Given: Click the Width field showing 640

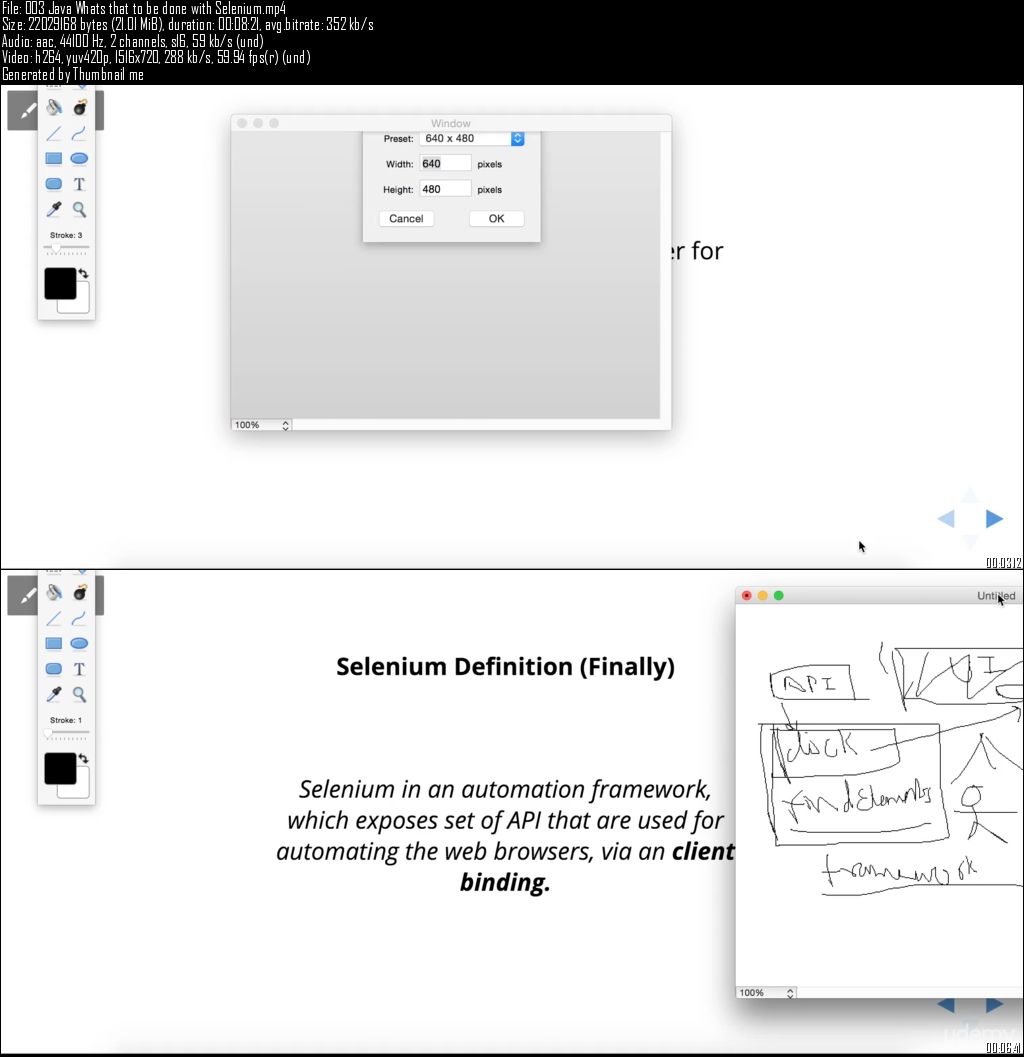Looking at the screenshot, I should (x=445, y=163).
